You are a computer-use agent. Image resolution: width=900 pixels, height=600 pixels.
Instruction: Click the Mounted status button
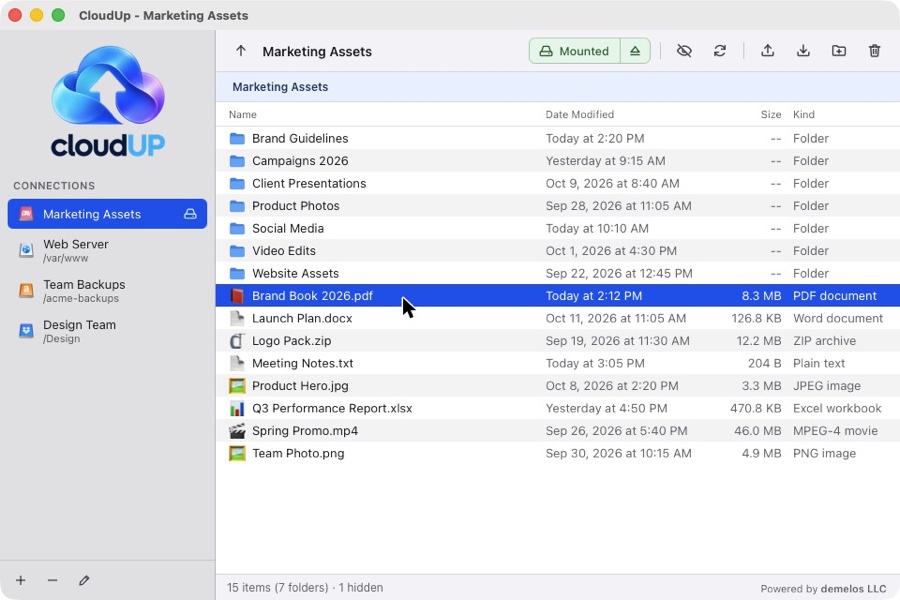point(575,51)
